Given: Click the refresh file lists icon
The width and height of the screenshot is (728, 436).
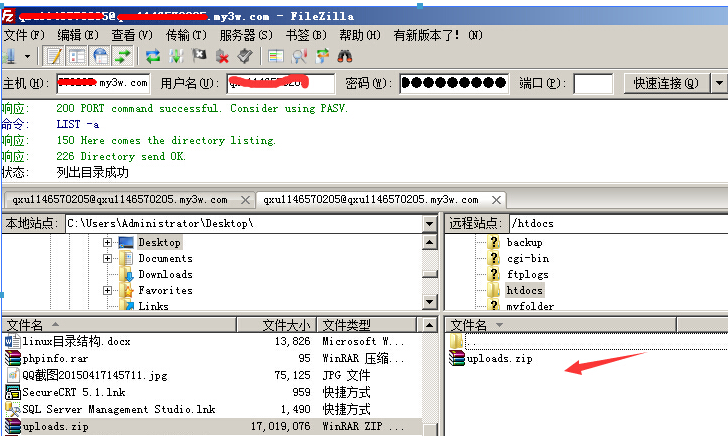Looking at the screenshot, I should pyautogui.click(x=153, y=56).
